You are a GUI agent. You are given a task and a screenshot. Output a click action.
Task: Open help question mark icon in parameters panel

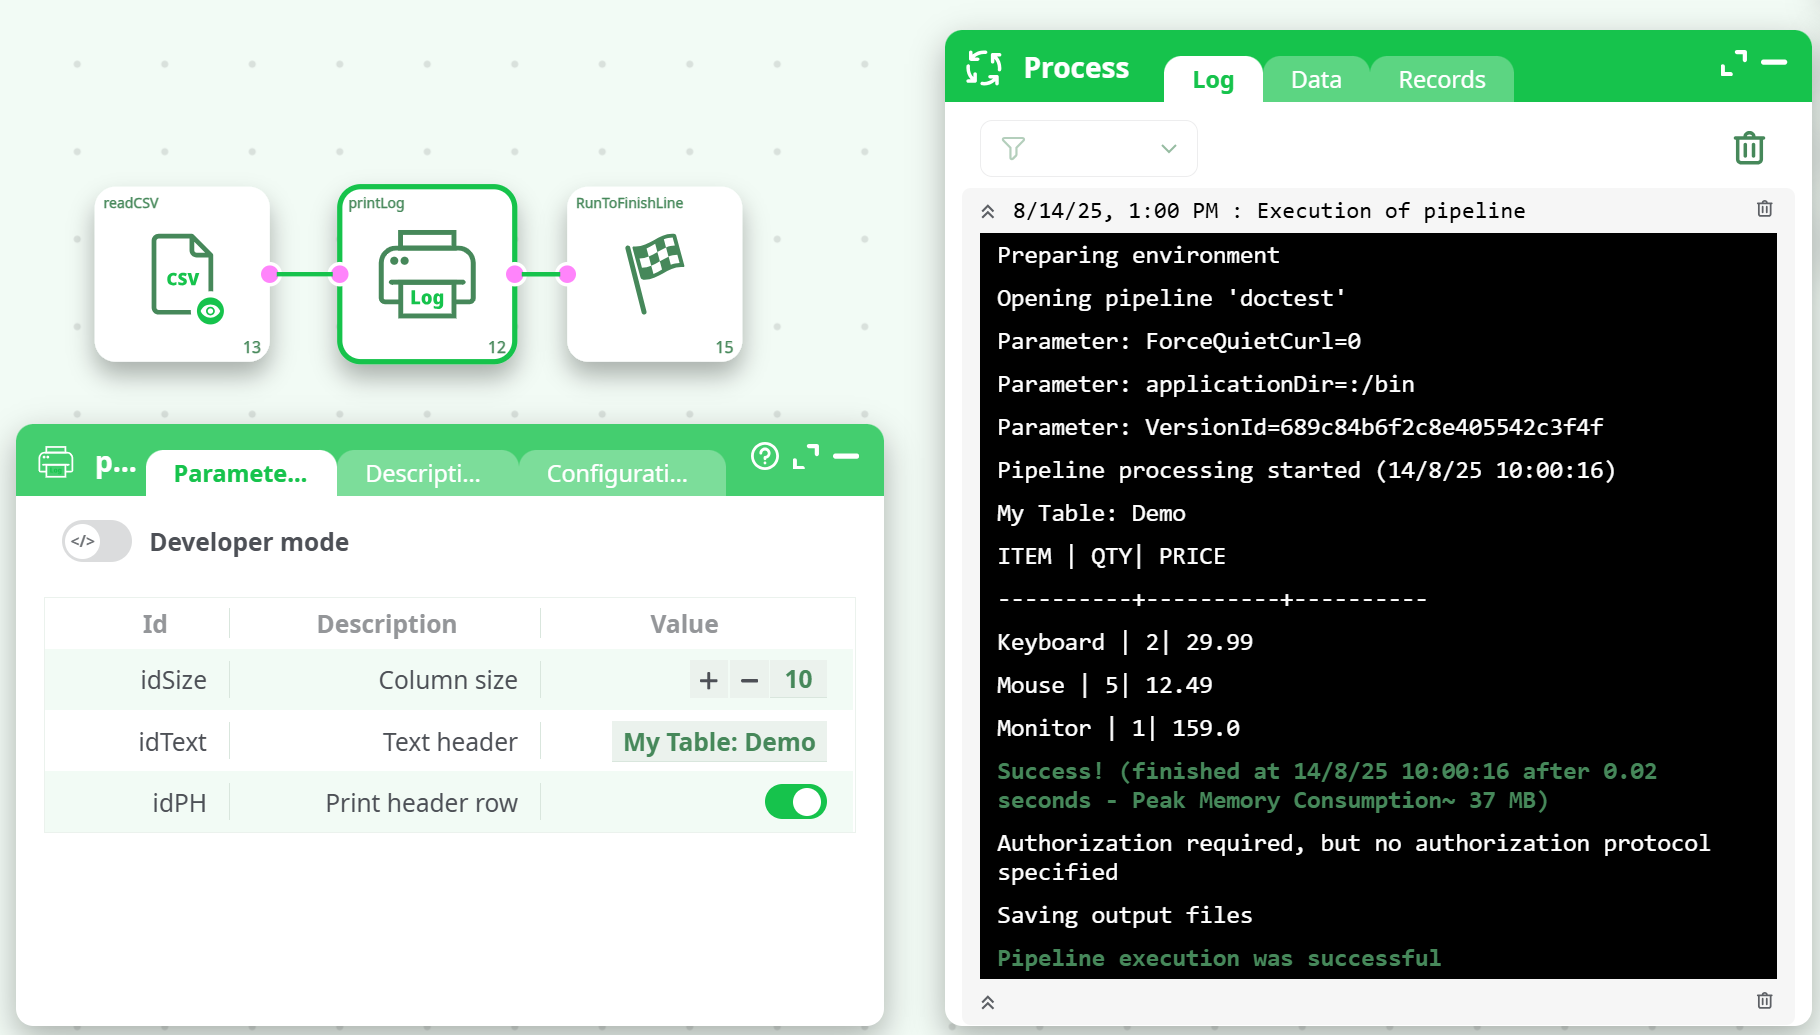765,456
